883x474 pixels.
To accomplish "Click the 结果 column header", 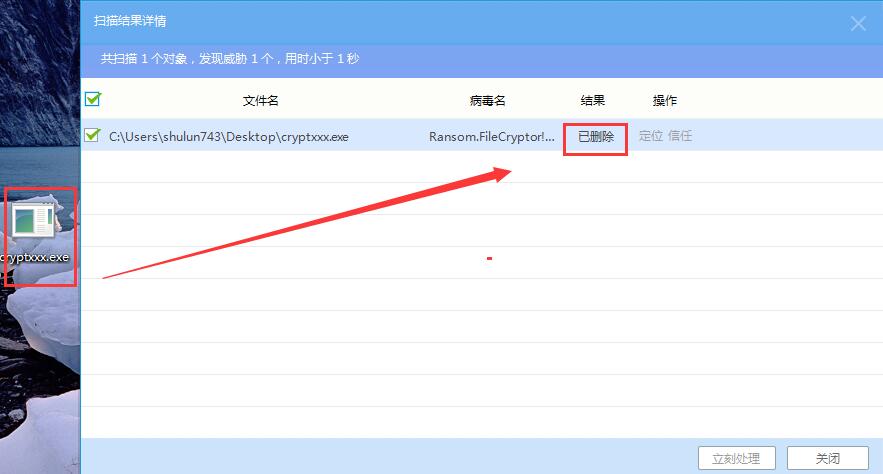I will 592,101.
